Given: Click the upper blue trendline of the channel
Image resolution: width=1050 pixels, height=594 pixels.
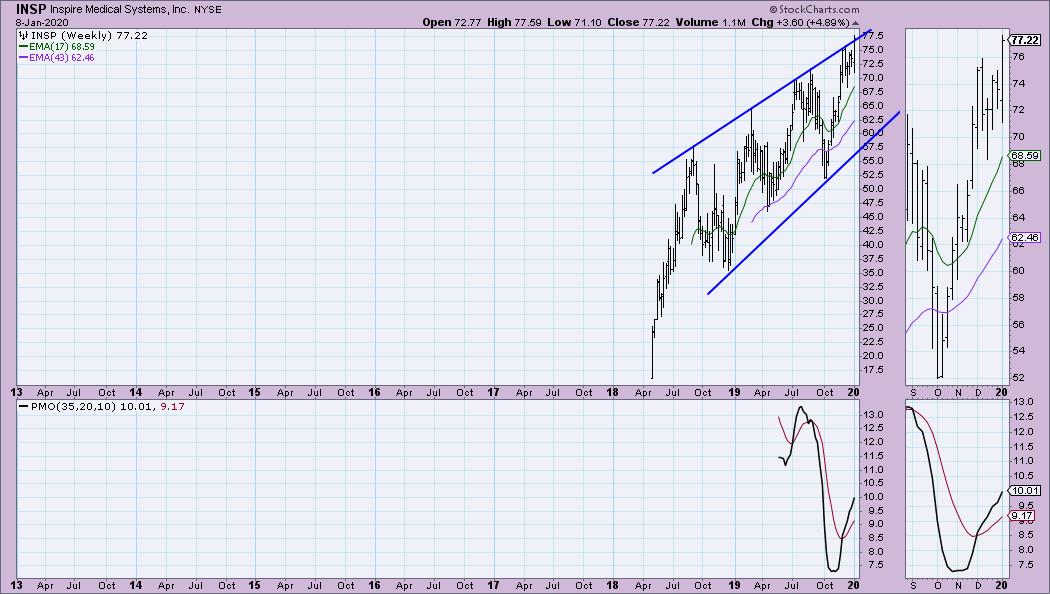Looking at the screenshot, I should pyautogui.click(x=762, y=102).
